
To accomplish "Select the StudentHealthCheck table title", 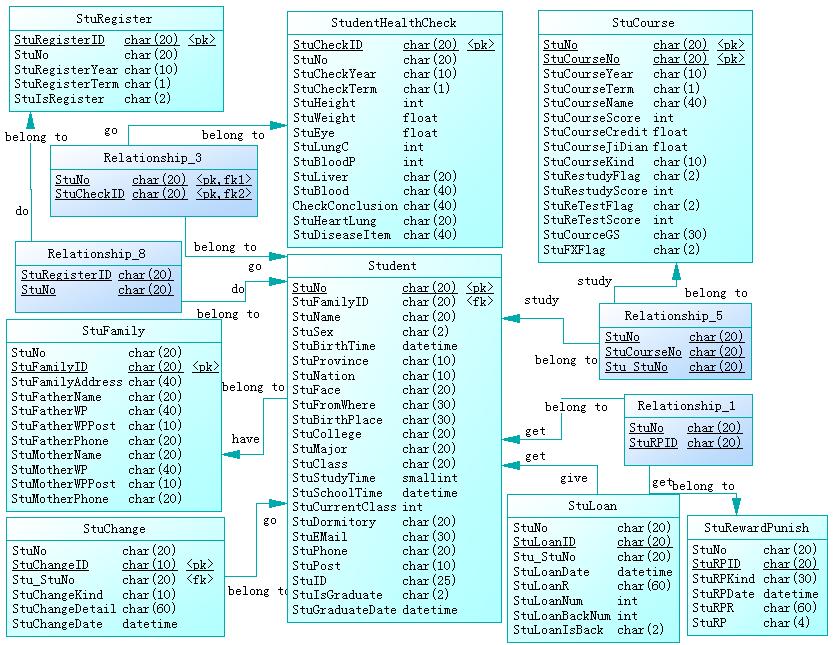I will click(x=393, y=23).
